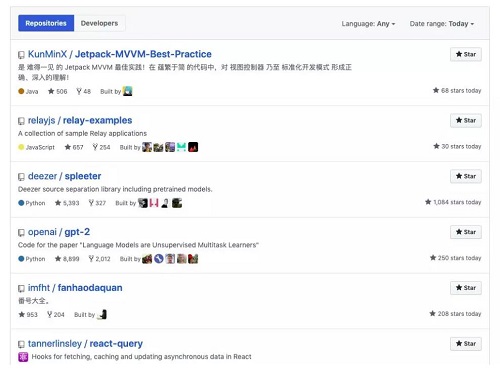Image resolution: width=500 pixels, height=376 pixels.
Task: Expand the Date range: Today dropdown
Action: 442,24
